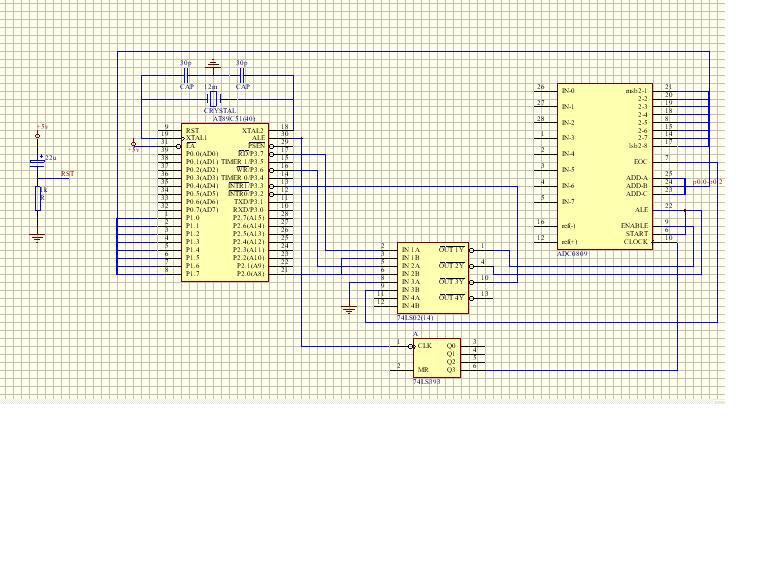774x581 pixels.
Task: Click the IN 4B pin name on the 74LS02
Action: click(x=411, y=306)
